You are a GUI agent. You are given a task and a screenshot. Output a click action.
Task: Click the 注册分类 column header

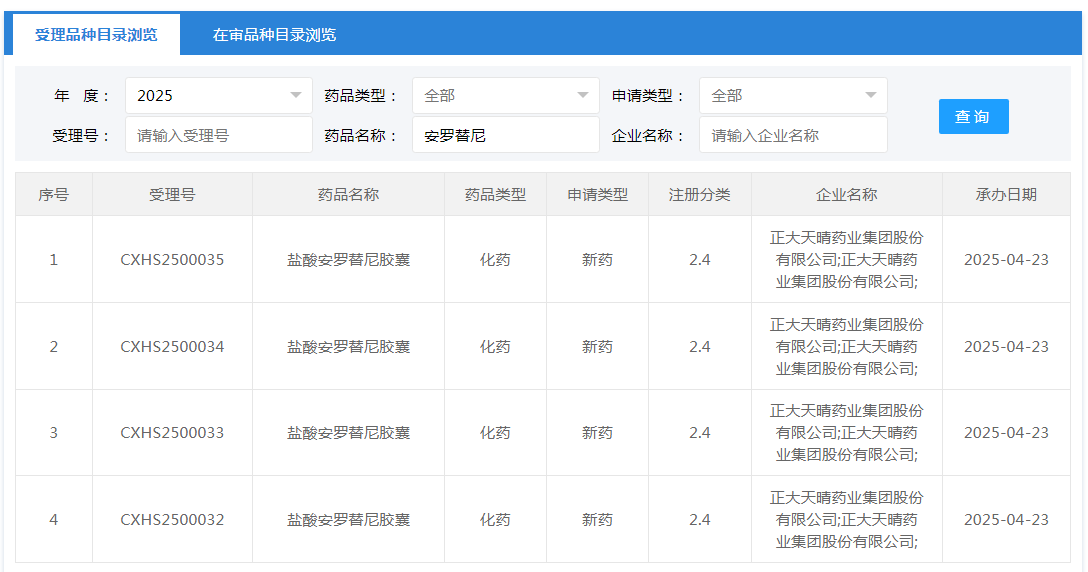click(699, 195)
